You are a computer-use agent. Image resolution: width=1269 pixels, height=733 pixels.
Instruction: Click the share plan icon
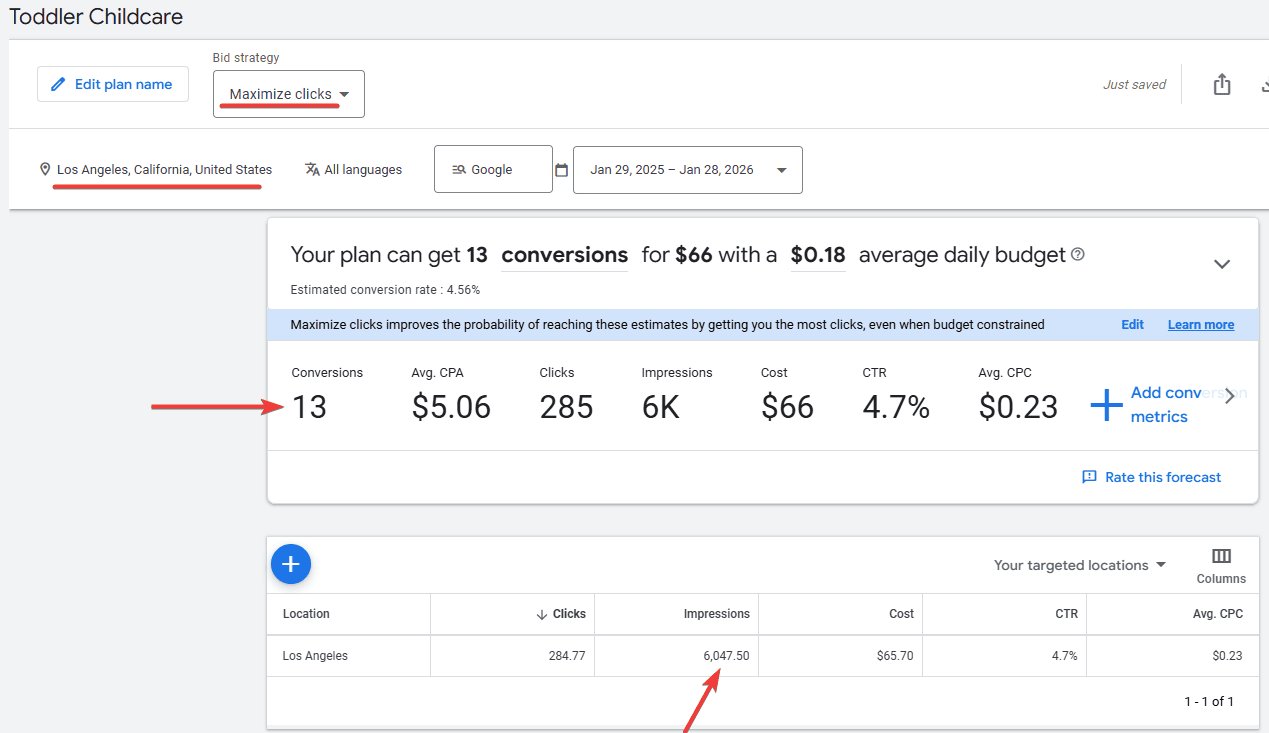(x=1221, y=85)
